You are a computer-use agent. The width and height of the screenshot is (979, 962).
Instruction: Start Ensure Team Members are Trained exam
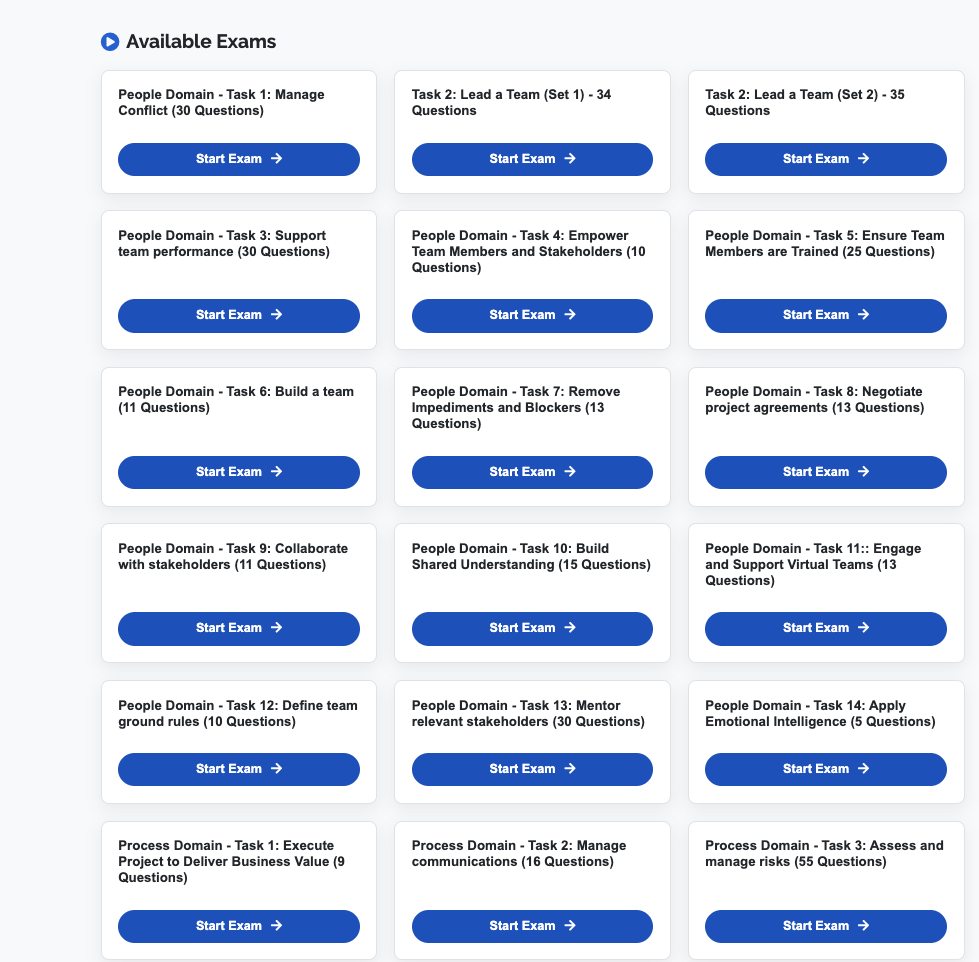click(x=825, y=315)
